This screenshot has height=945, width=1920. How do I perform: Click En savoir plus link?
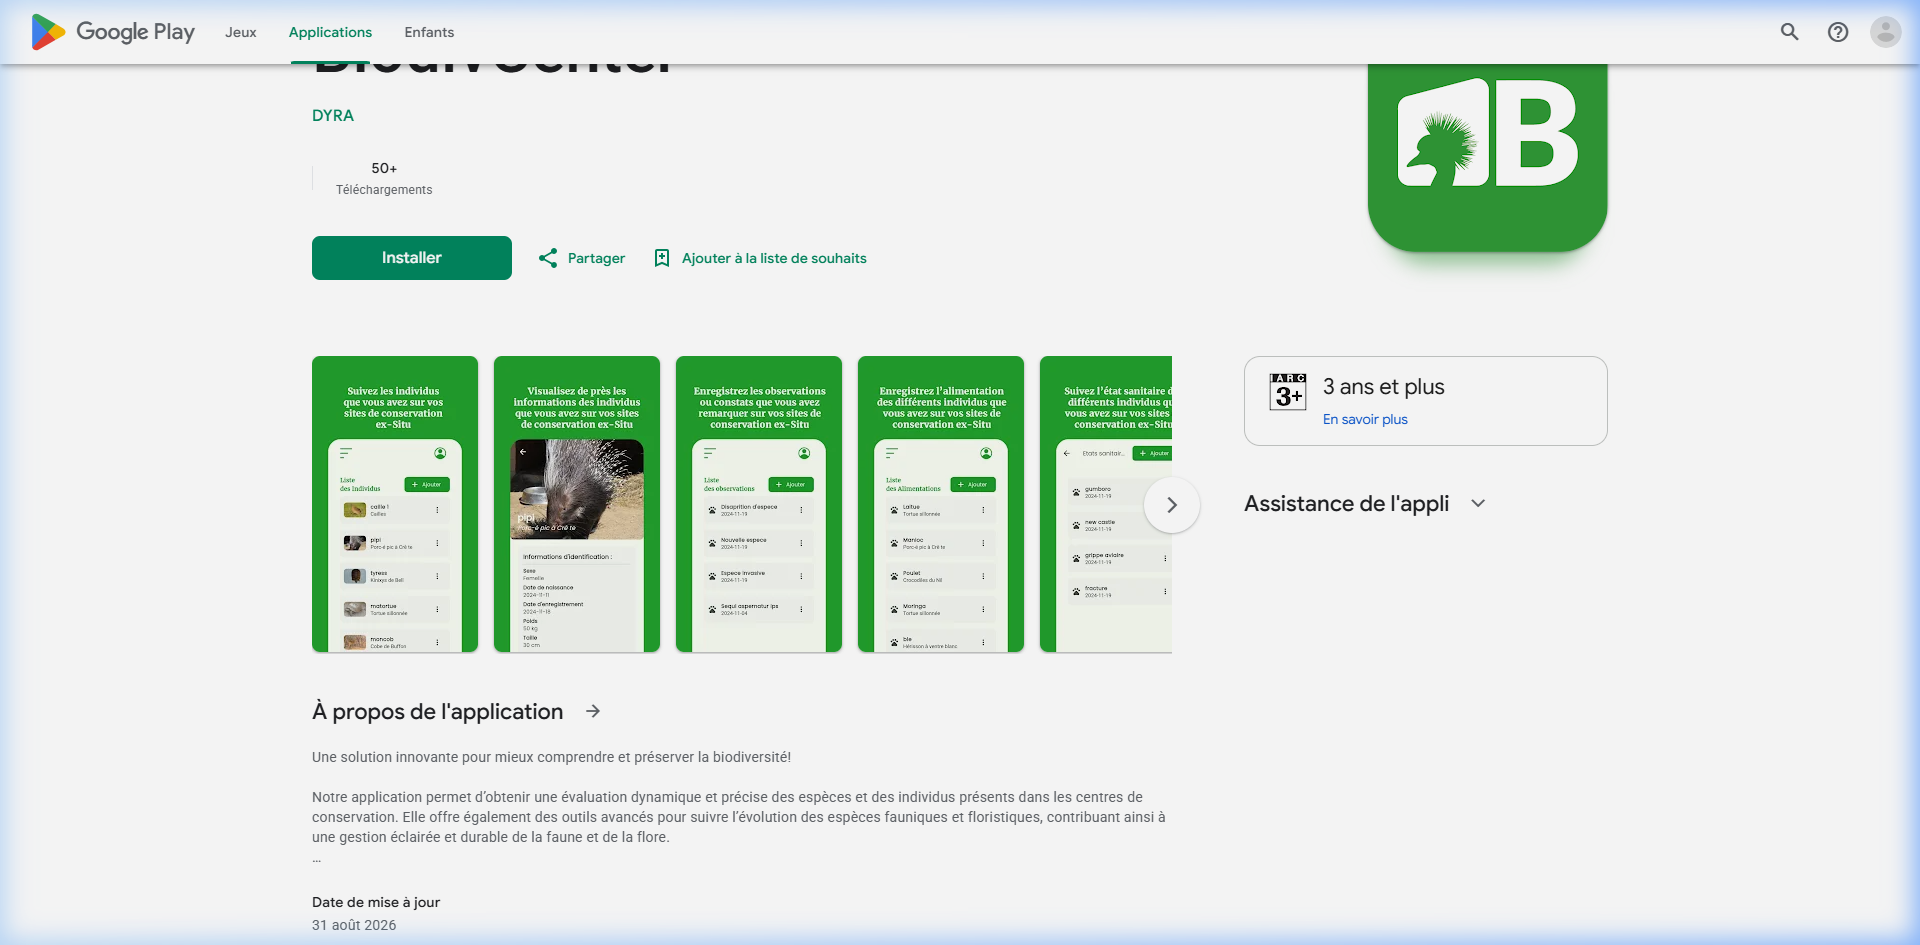click(x=1365, y=419)
